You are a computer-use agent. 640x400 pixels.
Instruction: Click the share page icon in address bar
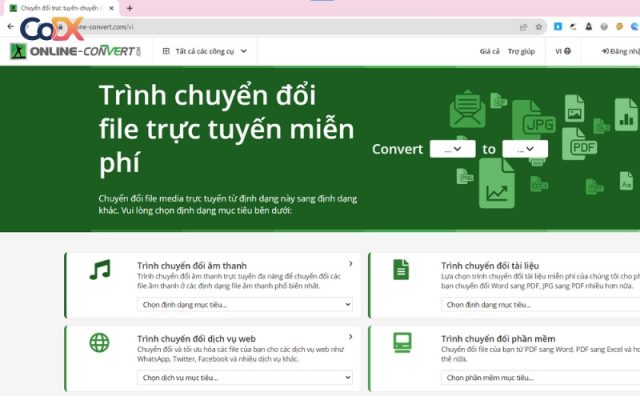click(x=523, y=27)
